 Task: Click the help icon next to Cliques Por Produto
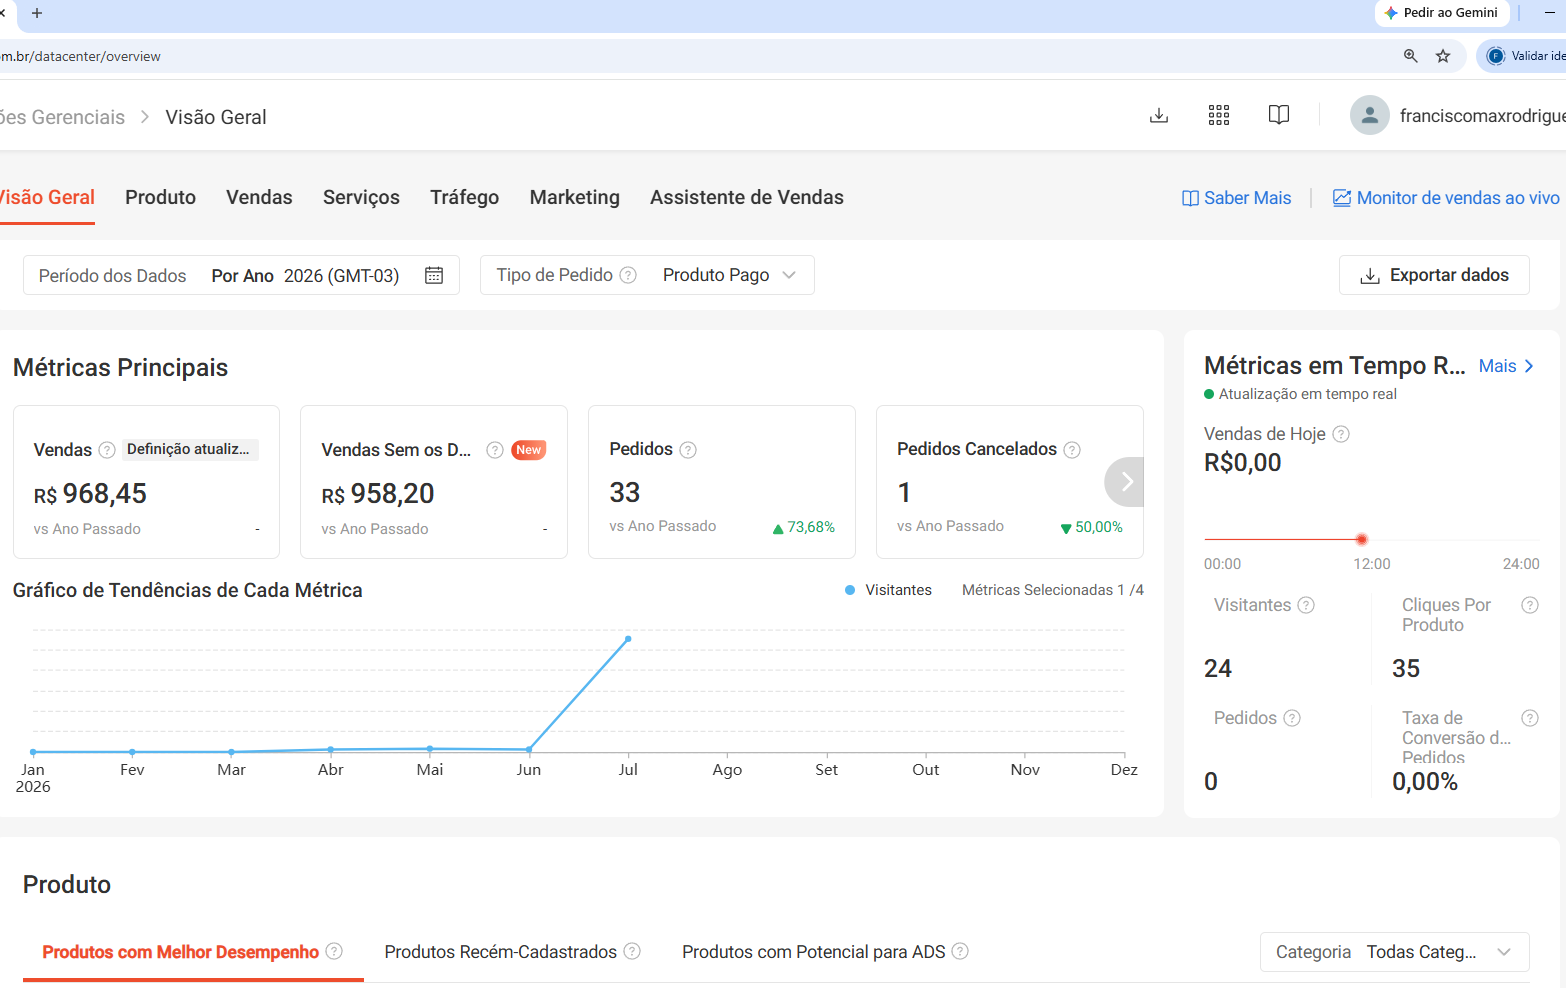(1530, 605)
